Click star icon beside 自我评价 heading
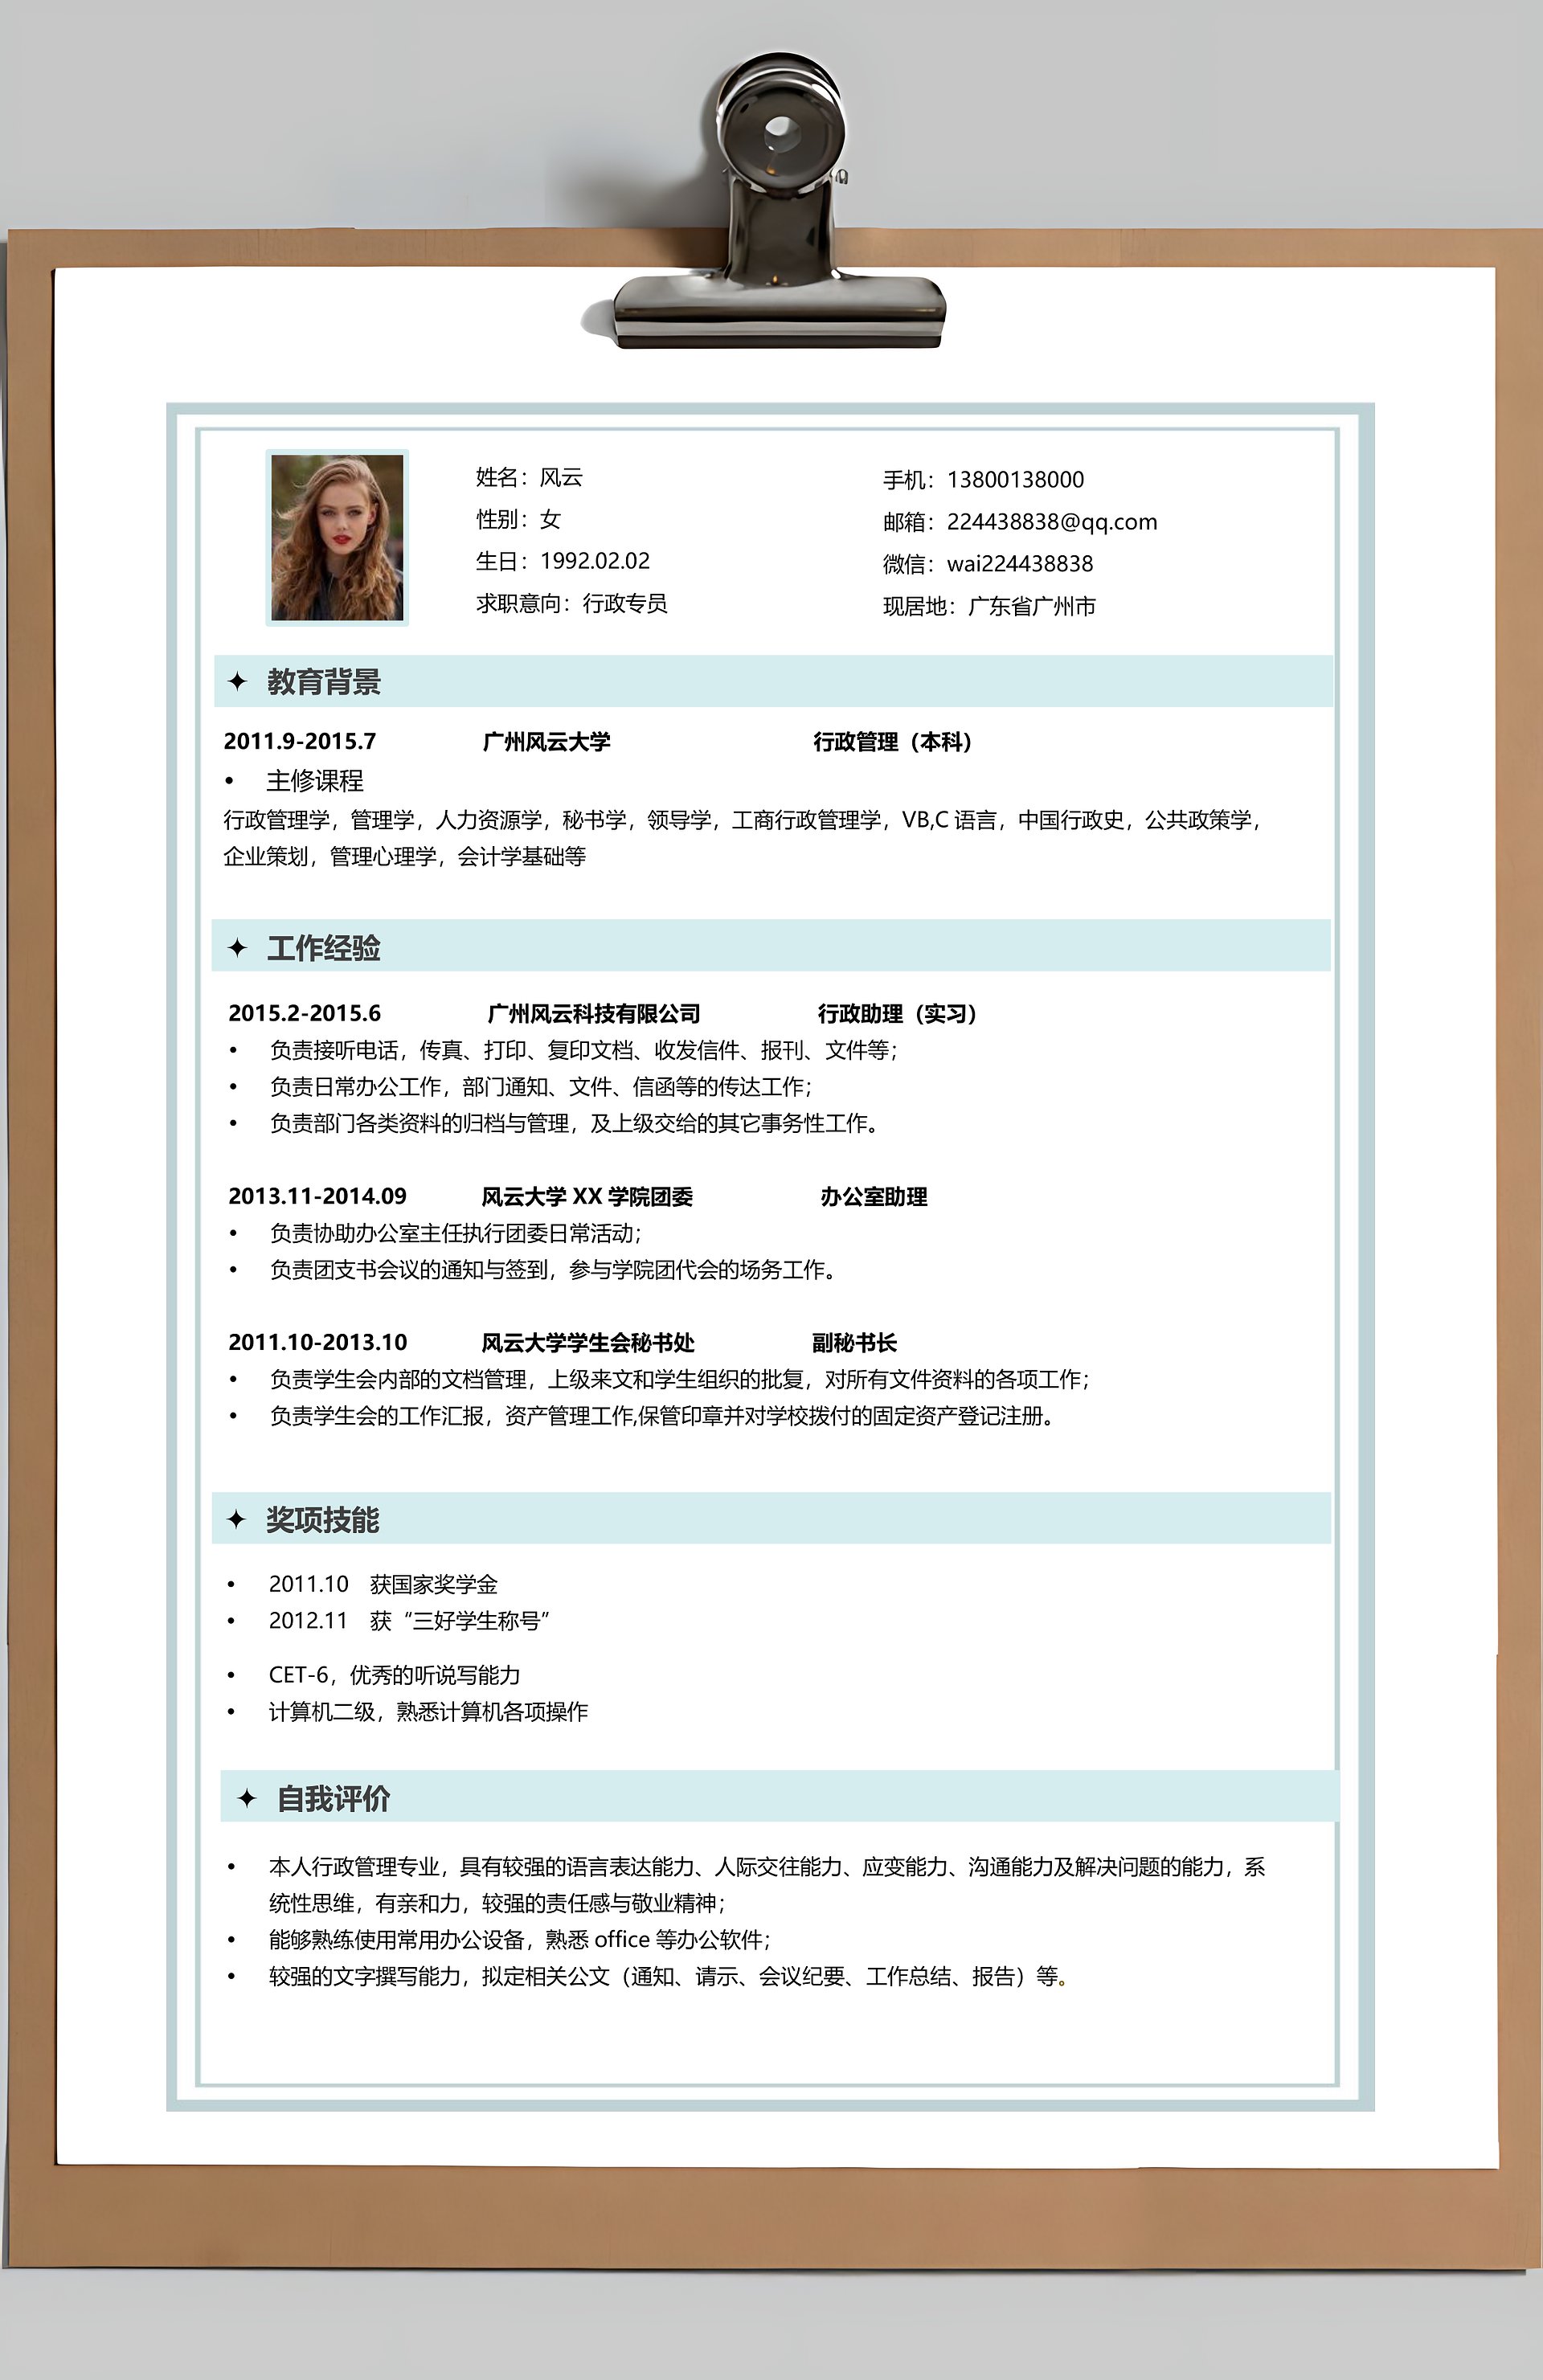 pos(247,1798)
